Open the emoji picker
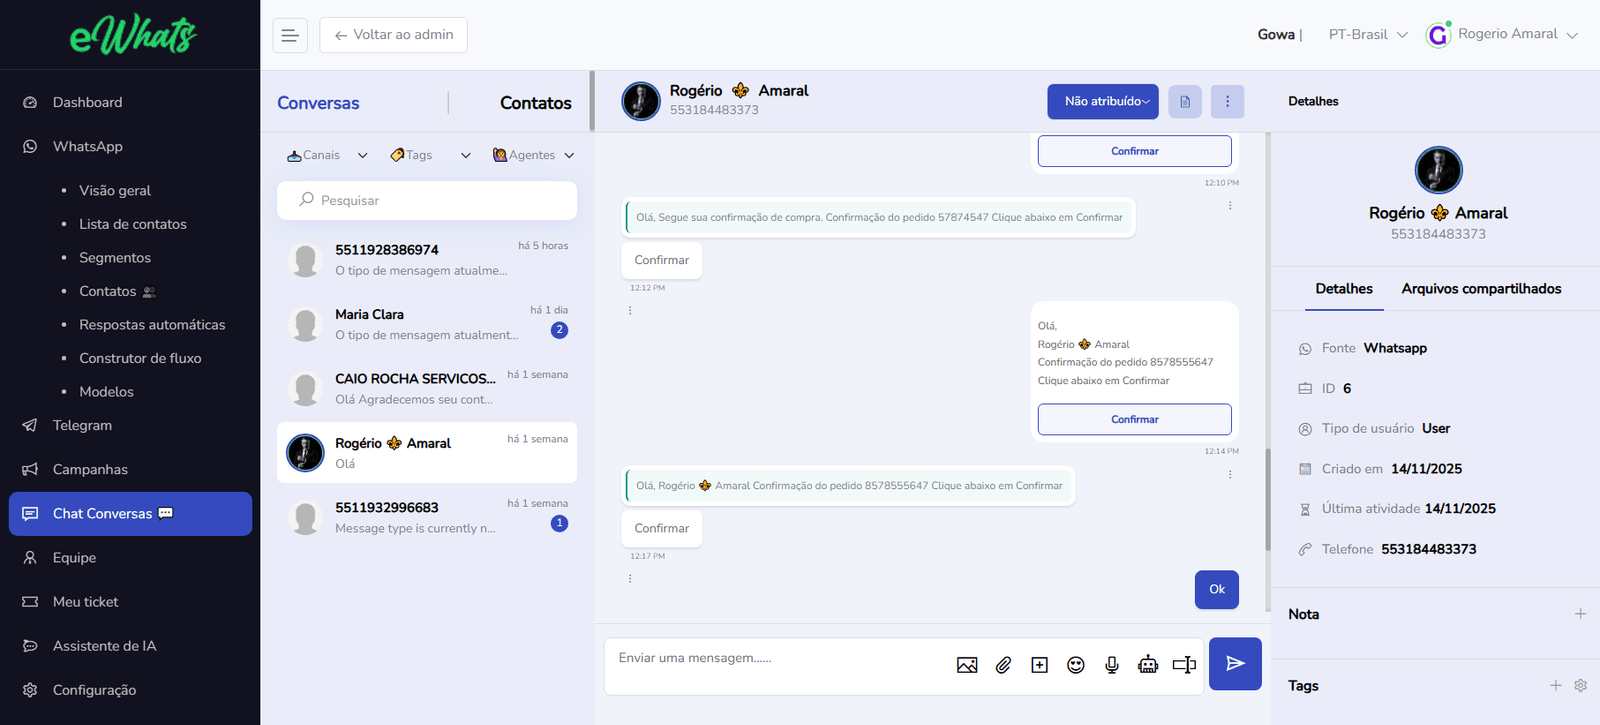 pyautogui.click(x=1075, y=665)
